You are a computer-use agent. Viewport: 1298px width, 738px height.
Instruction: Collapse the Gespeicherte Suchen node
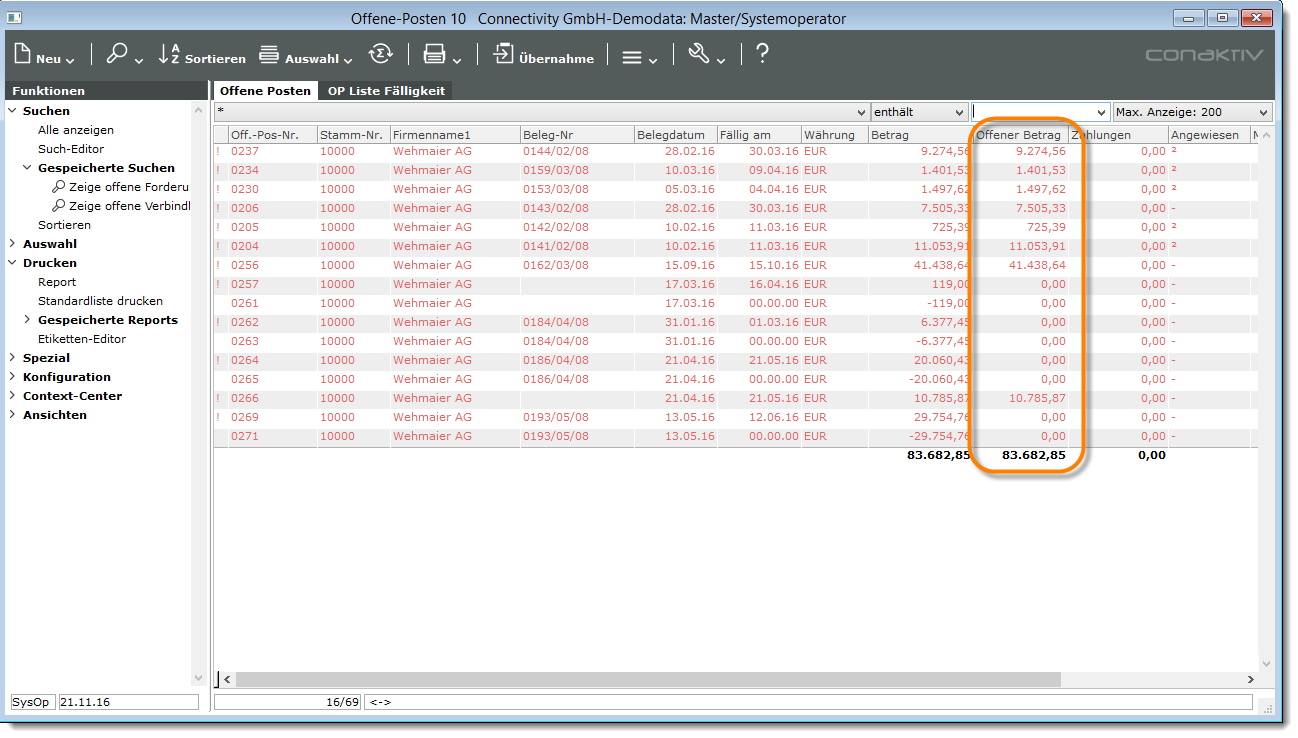(x=27, y=168)
